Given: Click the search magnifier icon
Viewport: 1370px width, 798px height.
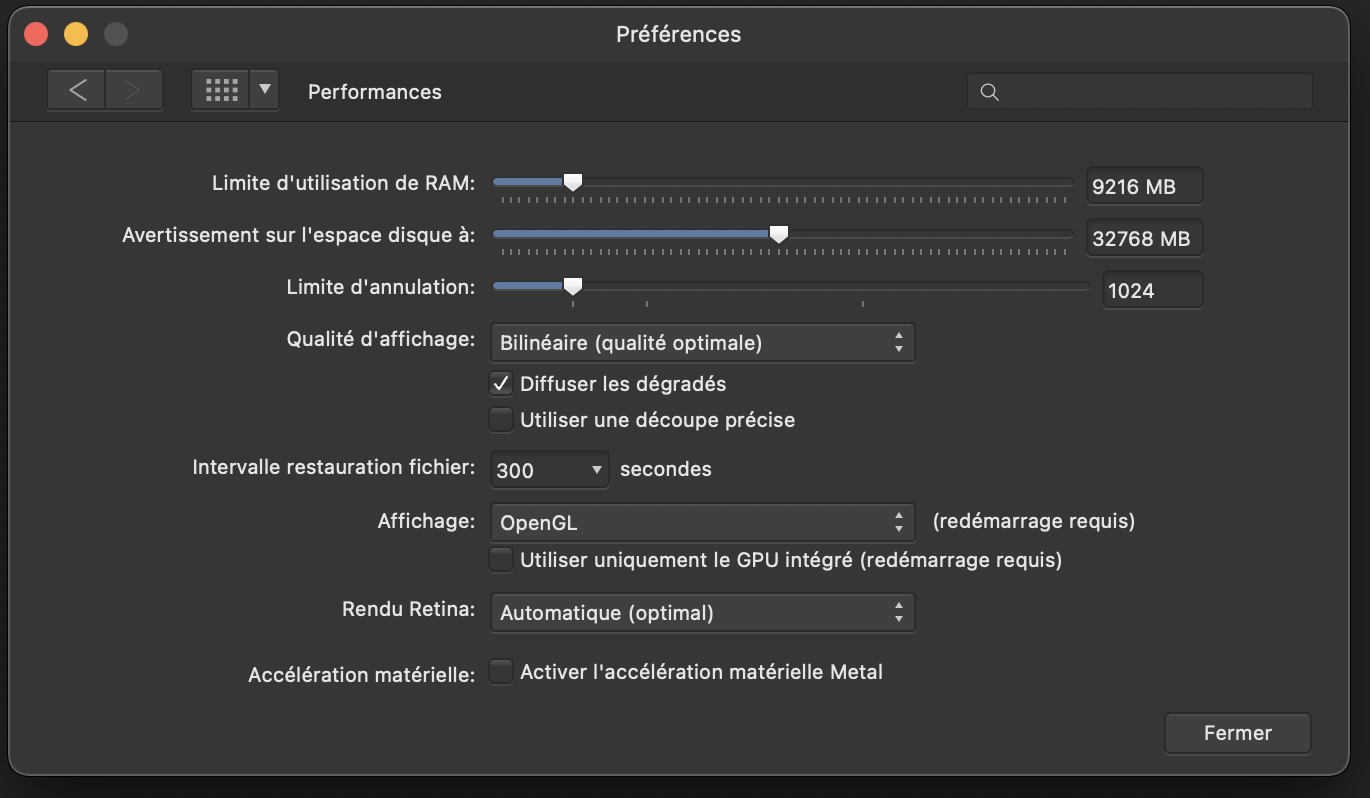Looking at the screenshot, I should (x=990, y=92).
